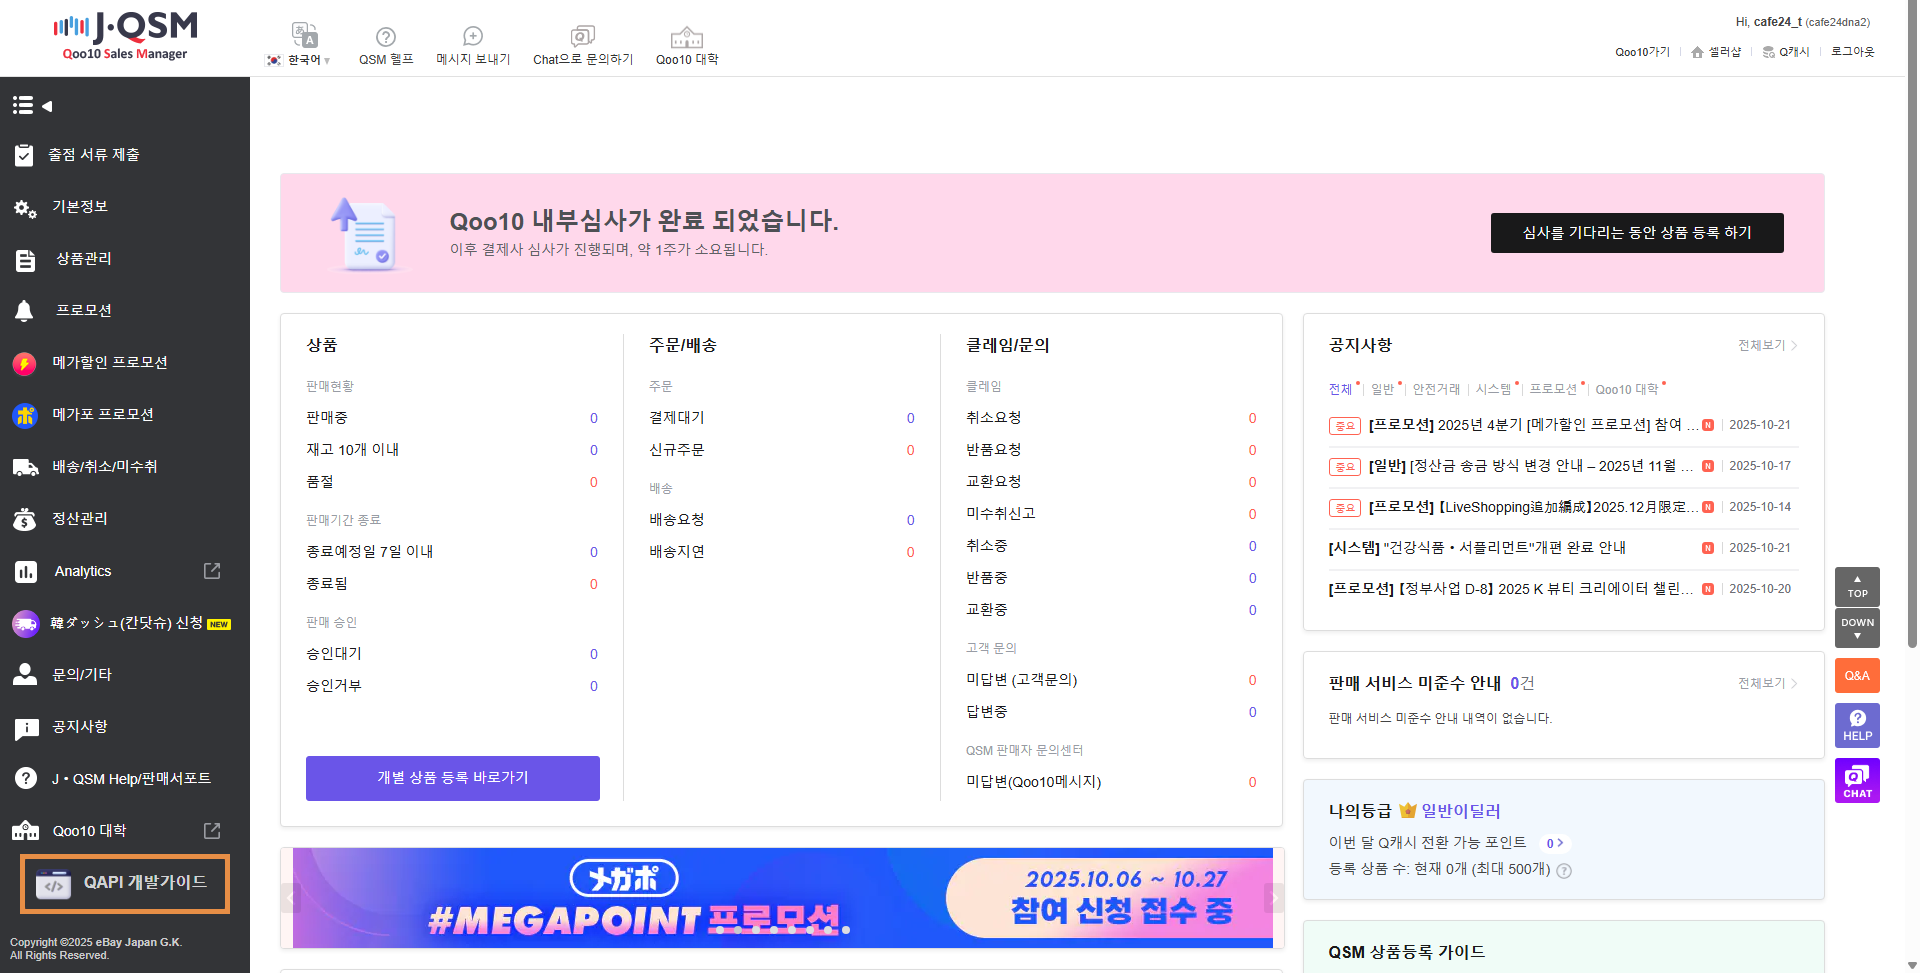Click the 판매중 count
1921x974 pixels.
tap(594, 418)
